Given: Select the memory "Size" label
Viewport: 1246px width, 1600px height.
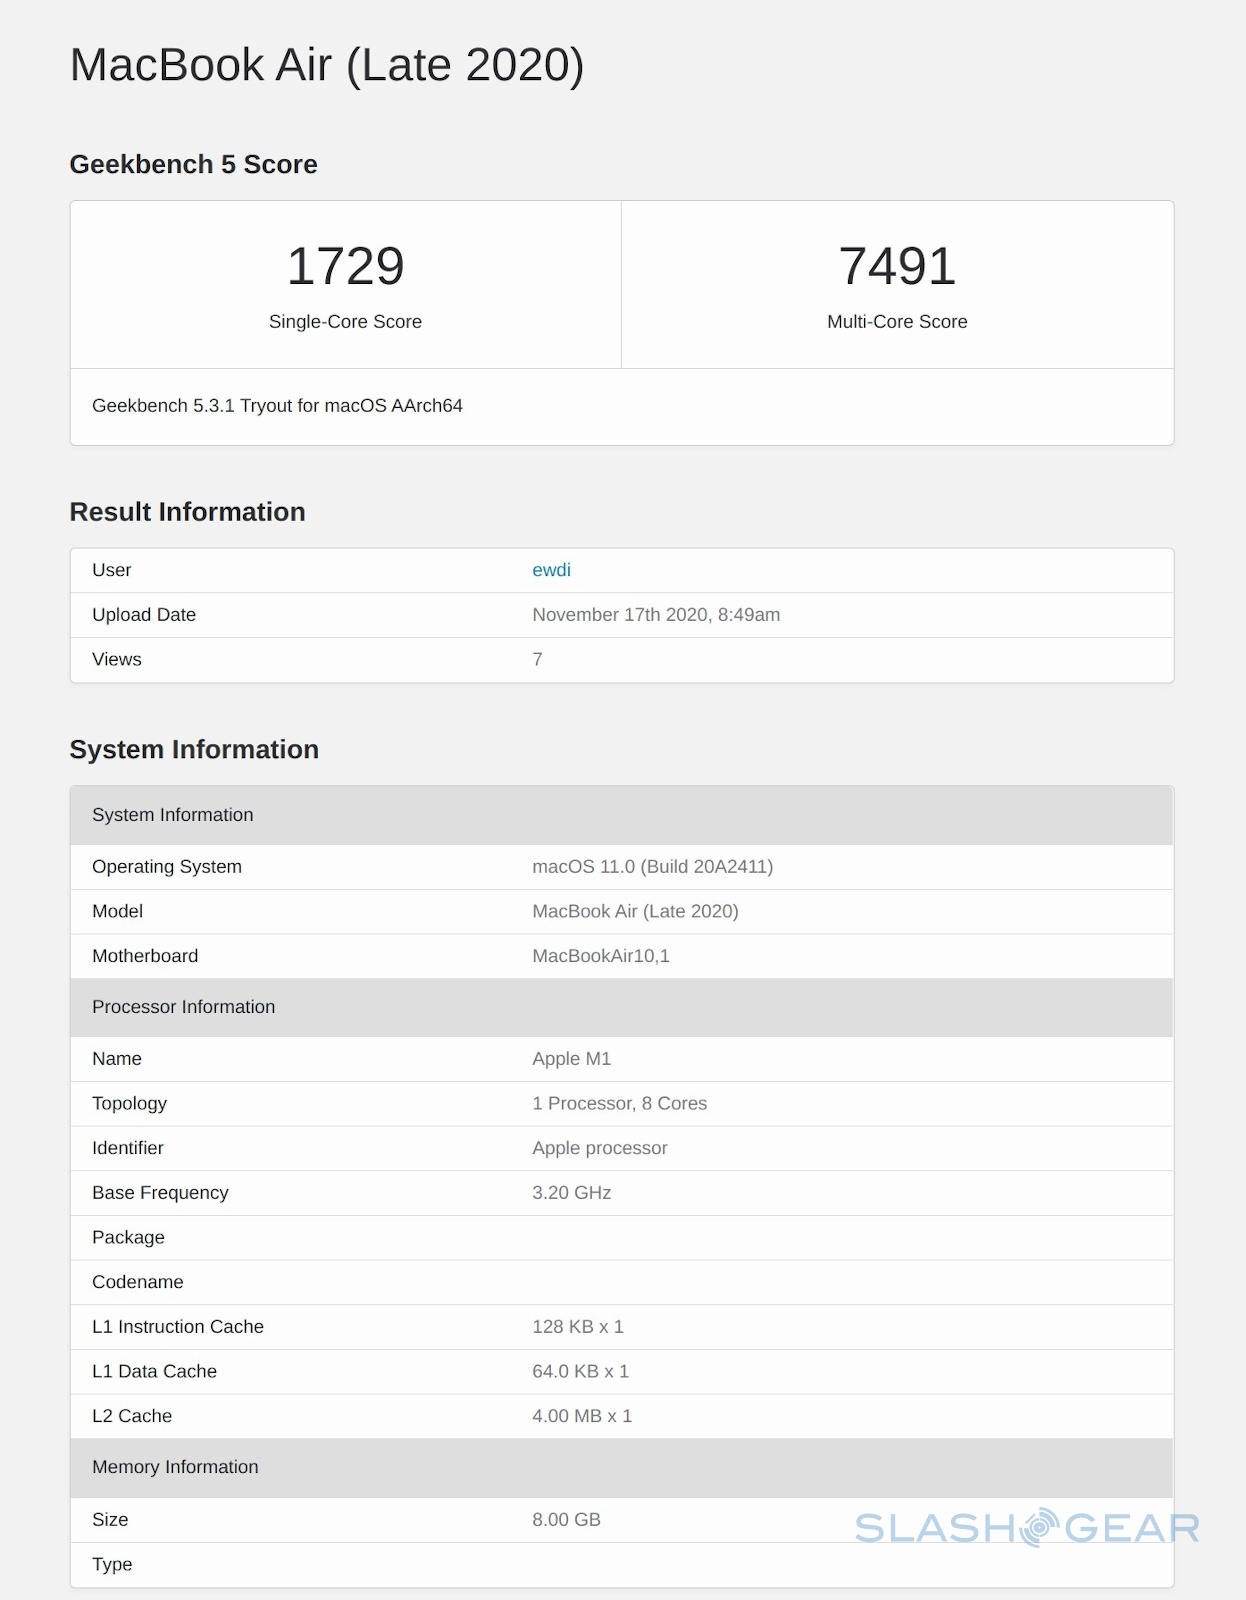Looking at the screenshot, I should [x=110, y=1520].
